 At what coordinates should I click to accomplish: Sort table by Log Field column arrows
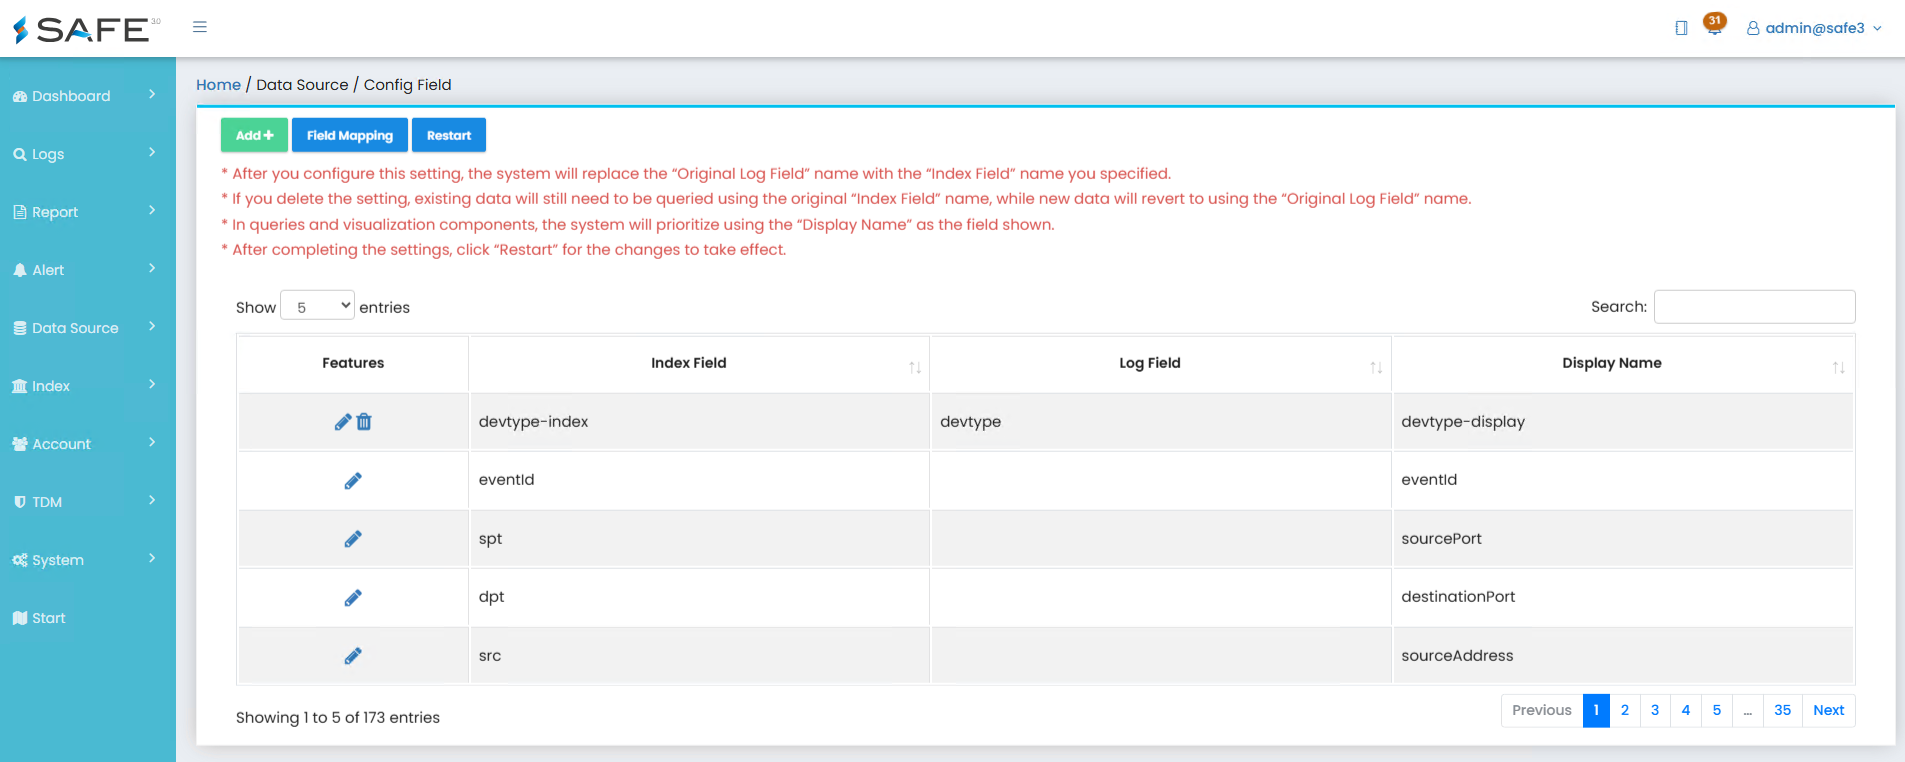click(x=1376, y=367)
